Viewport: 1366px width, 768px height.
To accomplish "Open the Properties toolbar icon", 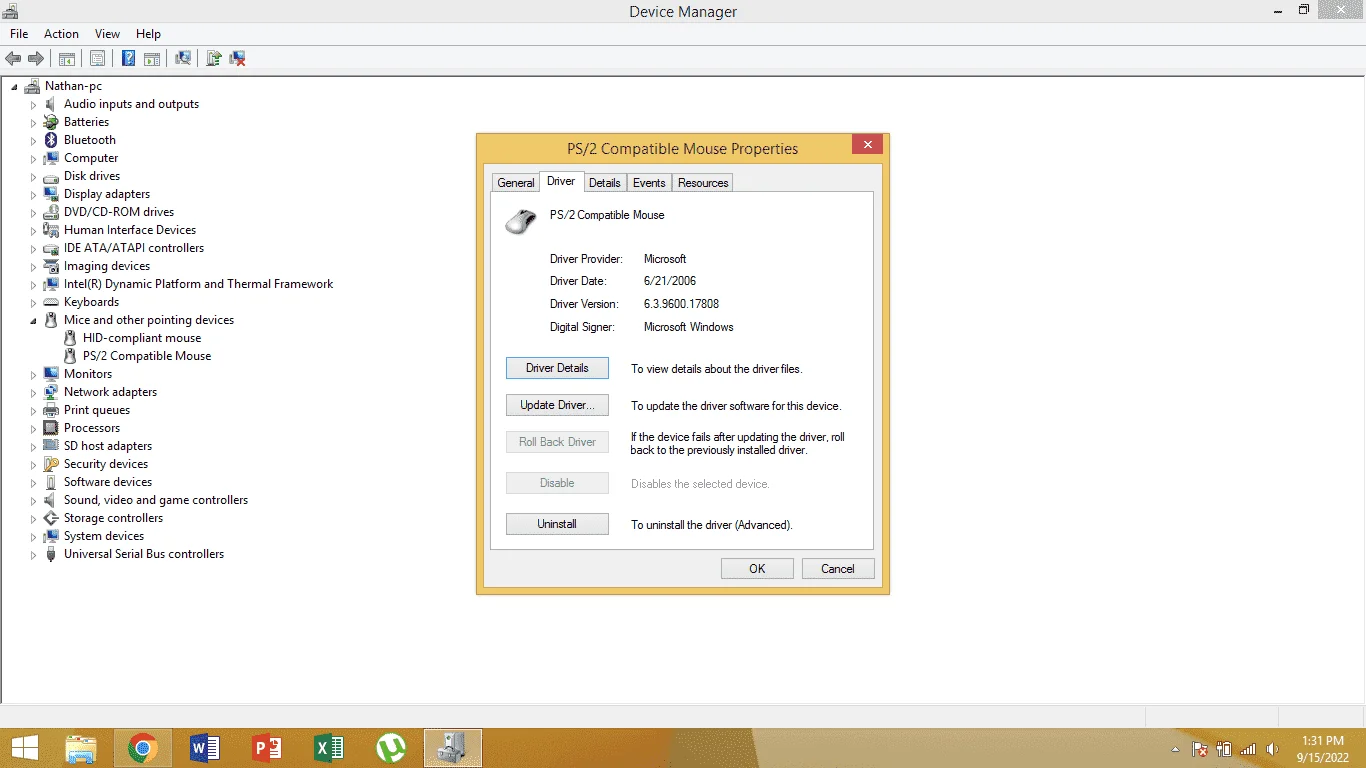I will 97,58.
